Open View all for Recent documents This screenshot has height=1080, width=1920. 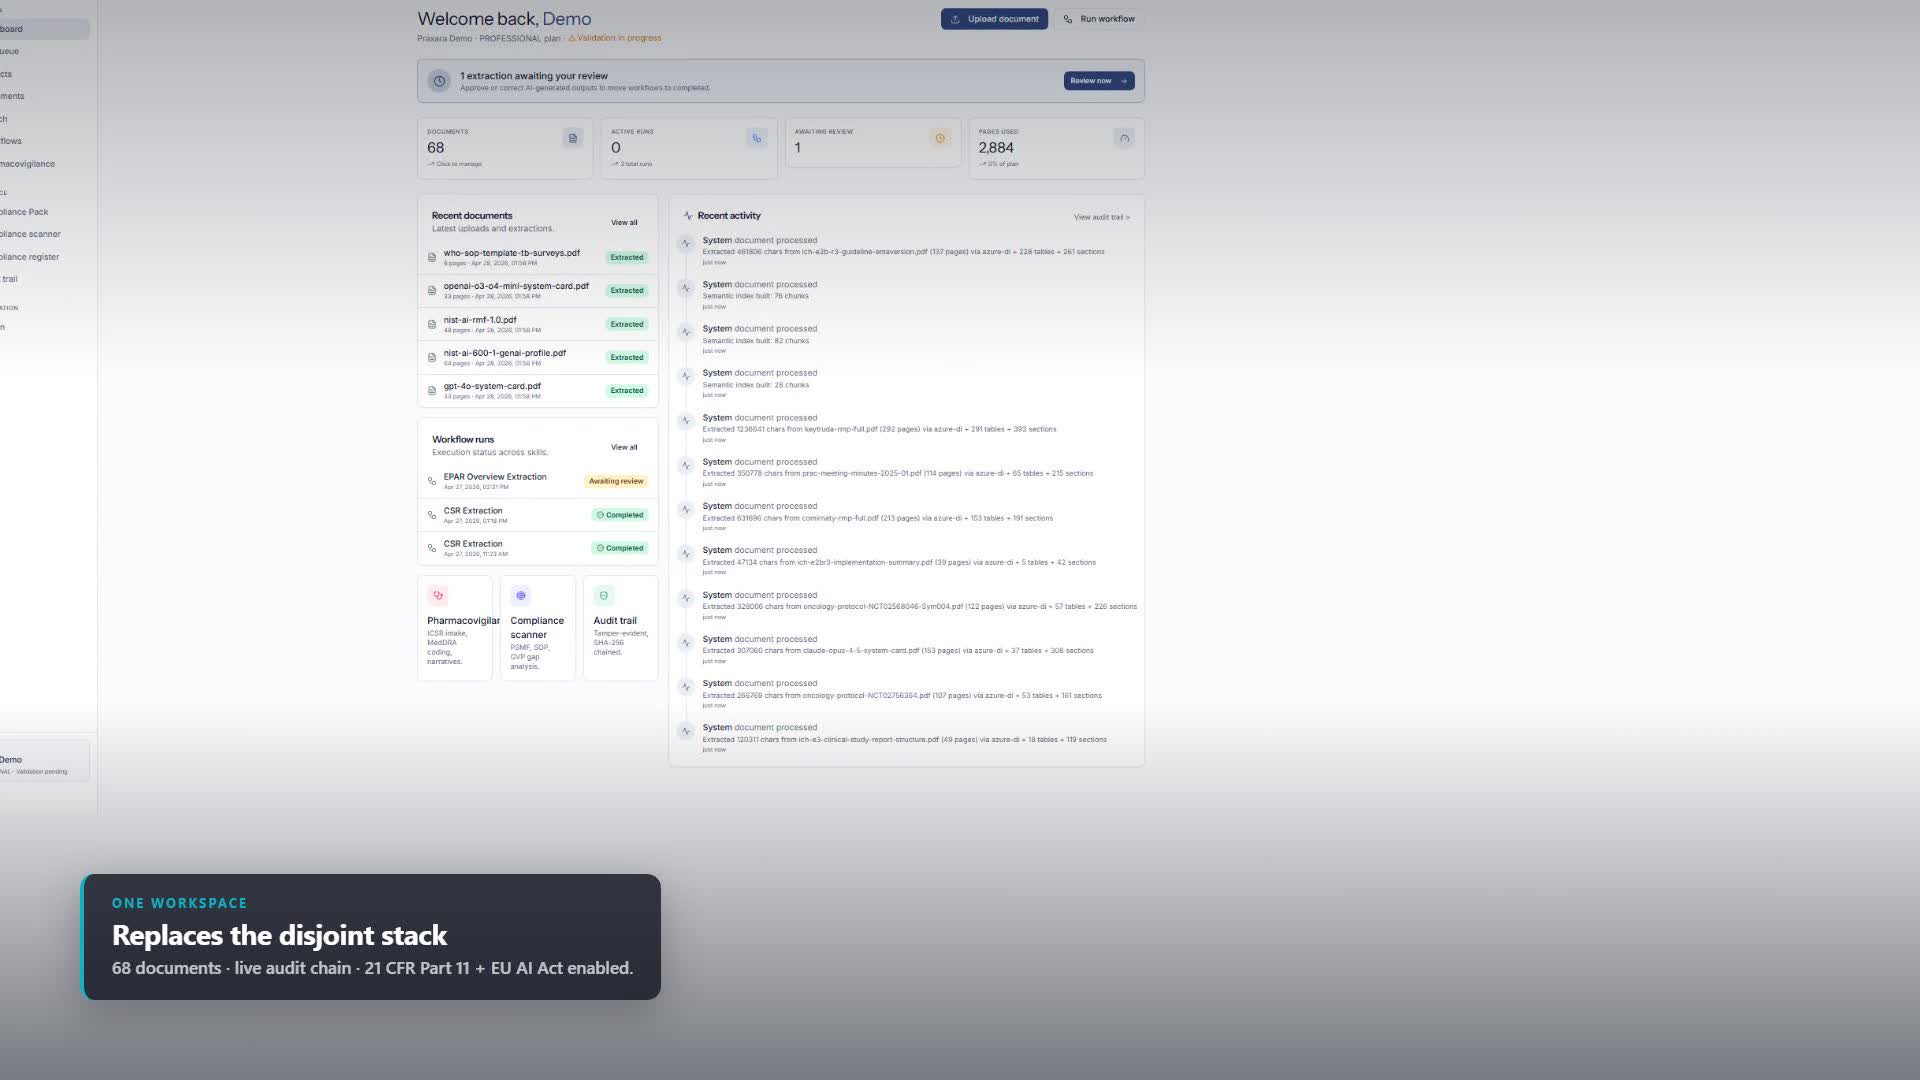(x=624, y=222)
